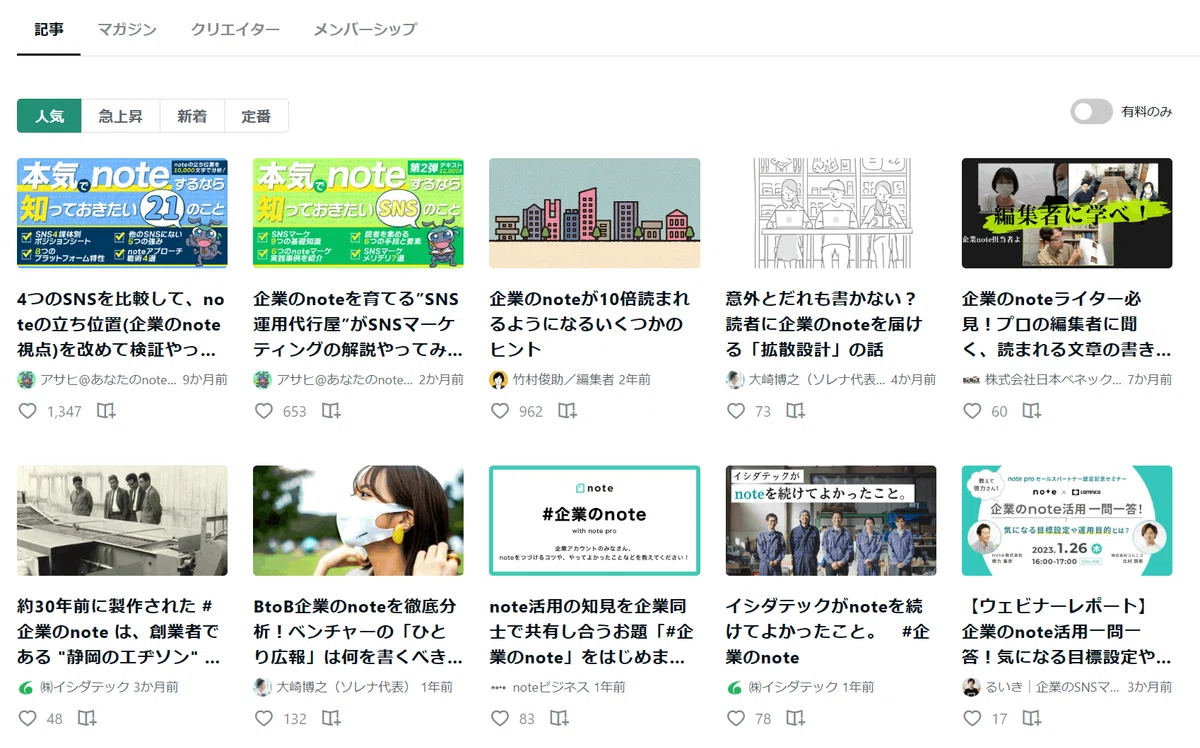
Task: Switch to the クリエイター tab
Action: point(235,29)
